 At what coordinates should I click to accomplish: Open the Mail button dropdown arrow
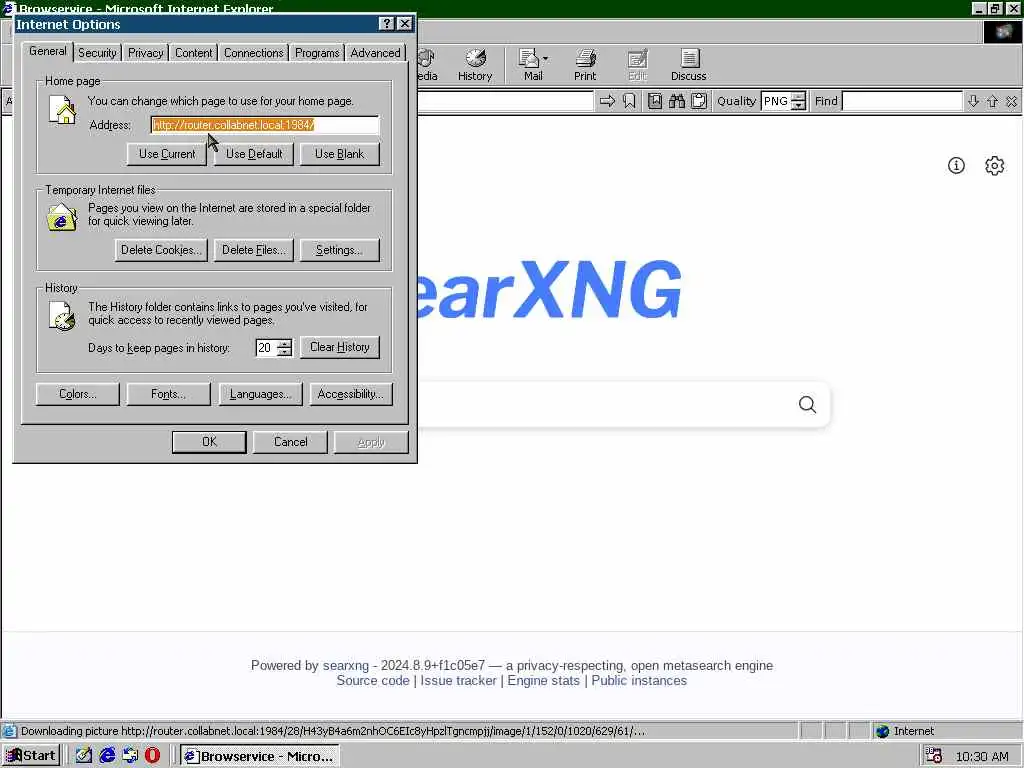546,59
